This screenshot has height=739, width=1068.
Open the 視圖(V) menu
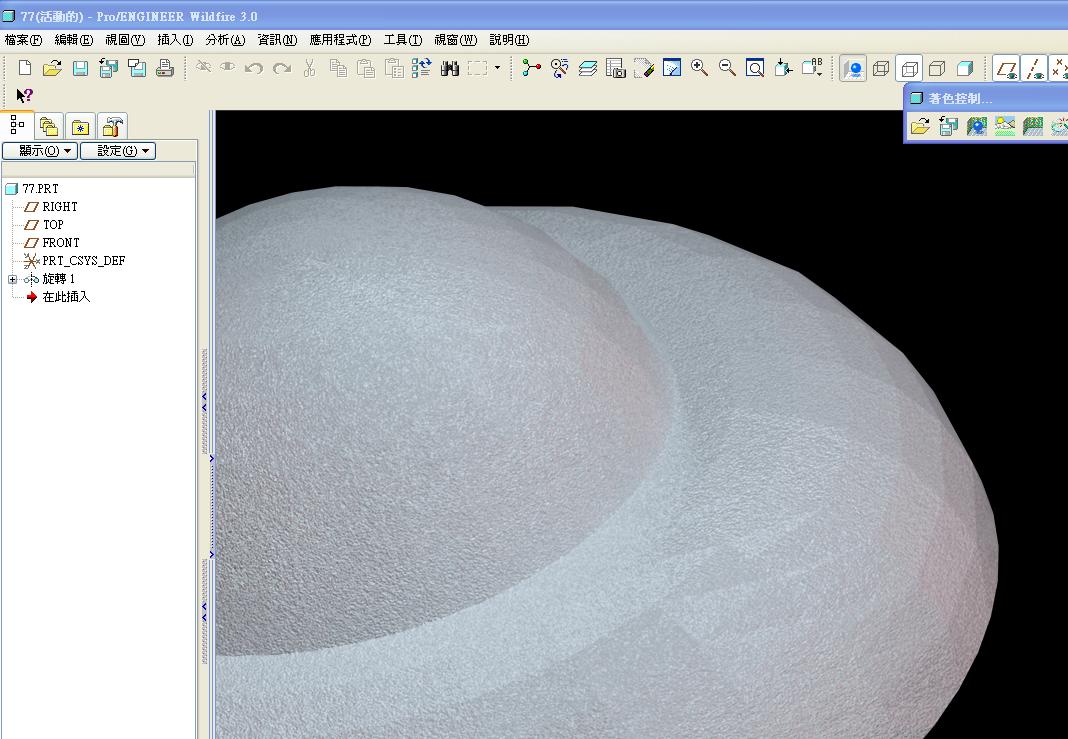pos(125,40)
